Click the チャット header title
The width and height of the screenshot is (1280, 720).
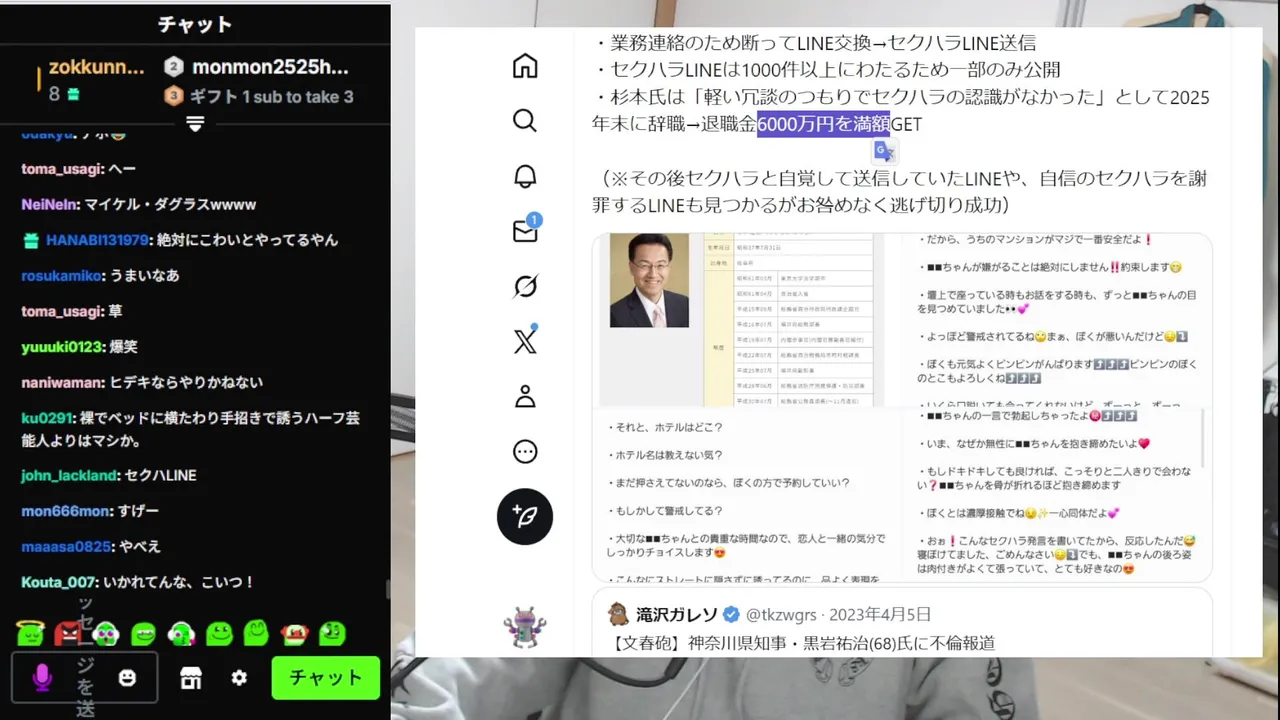[x=195, y=25]
